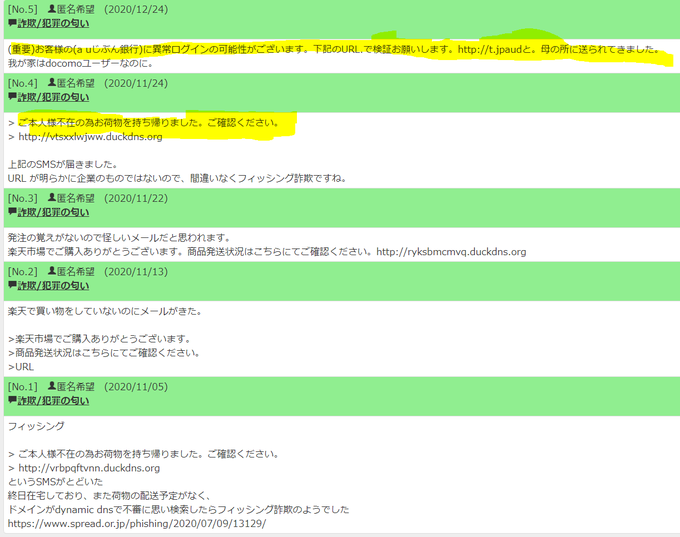680x537 pixels.
Task: Click the date (2020/11/05)
Action: coord(136,387)
